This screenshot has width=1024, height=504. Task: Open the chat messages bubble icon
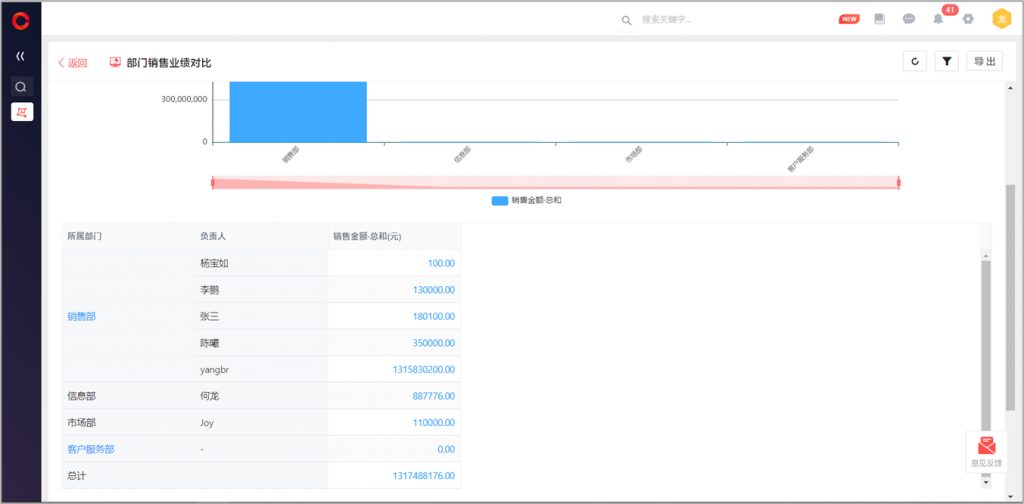point(909,19)
